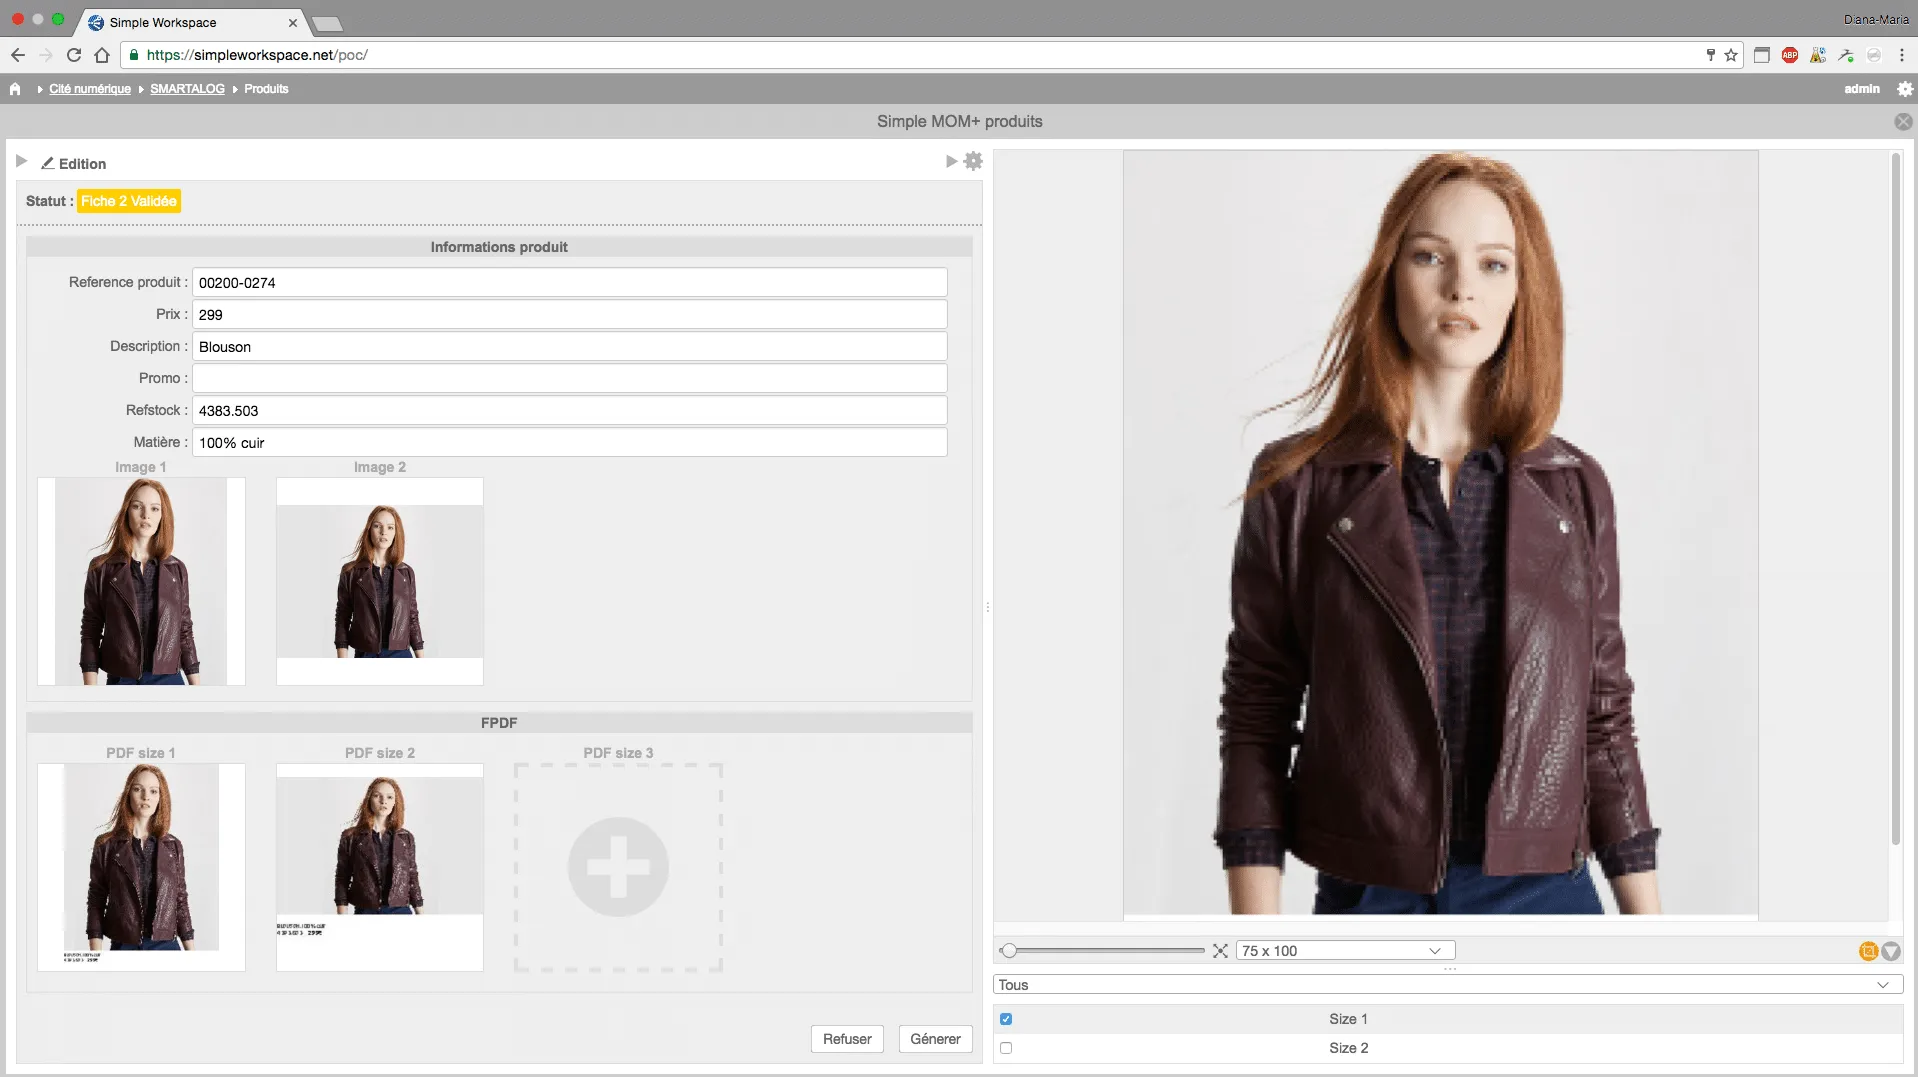The width and height of the screenshot is (1918, 1077).
Task: Click the Adblock Plus extension icon
Action: 1790,55
